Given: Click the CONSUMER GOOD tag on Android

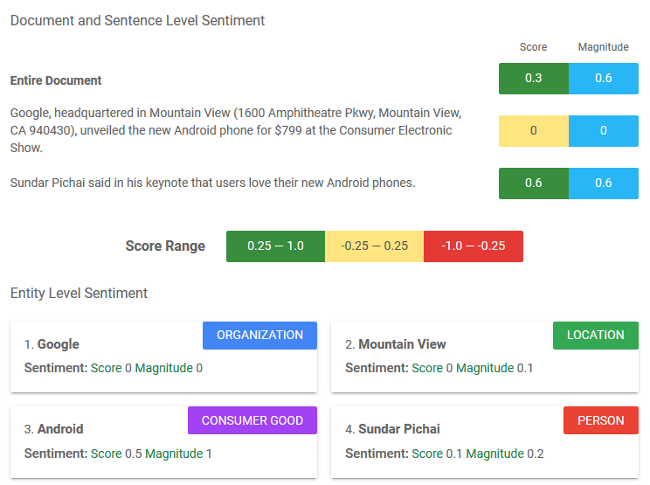Looking at the screenshot, I should [x=252, y=420].
